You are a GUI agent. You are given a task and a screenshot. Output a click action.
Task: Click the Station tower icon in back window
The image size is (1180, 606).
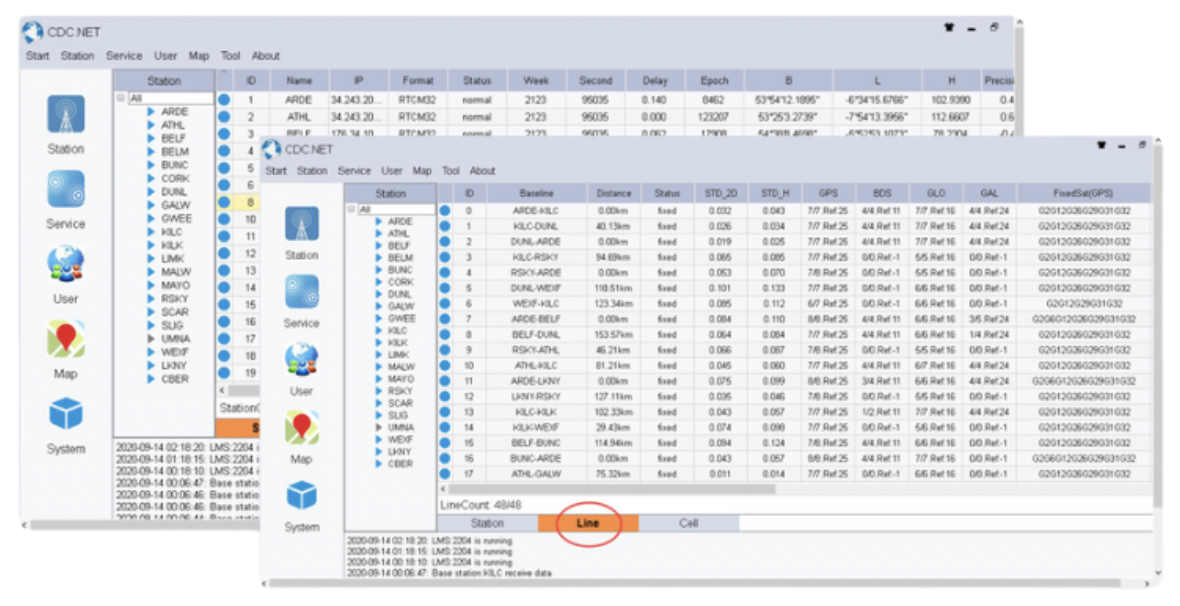point(66,115)
